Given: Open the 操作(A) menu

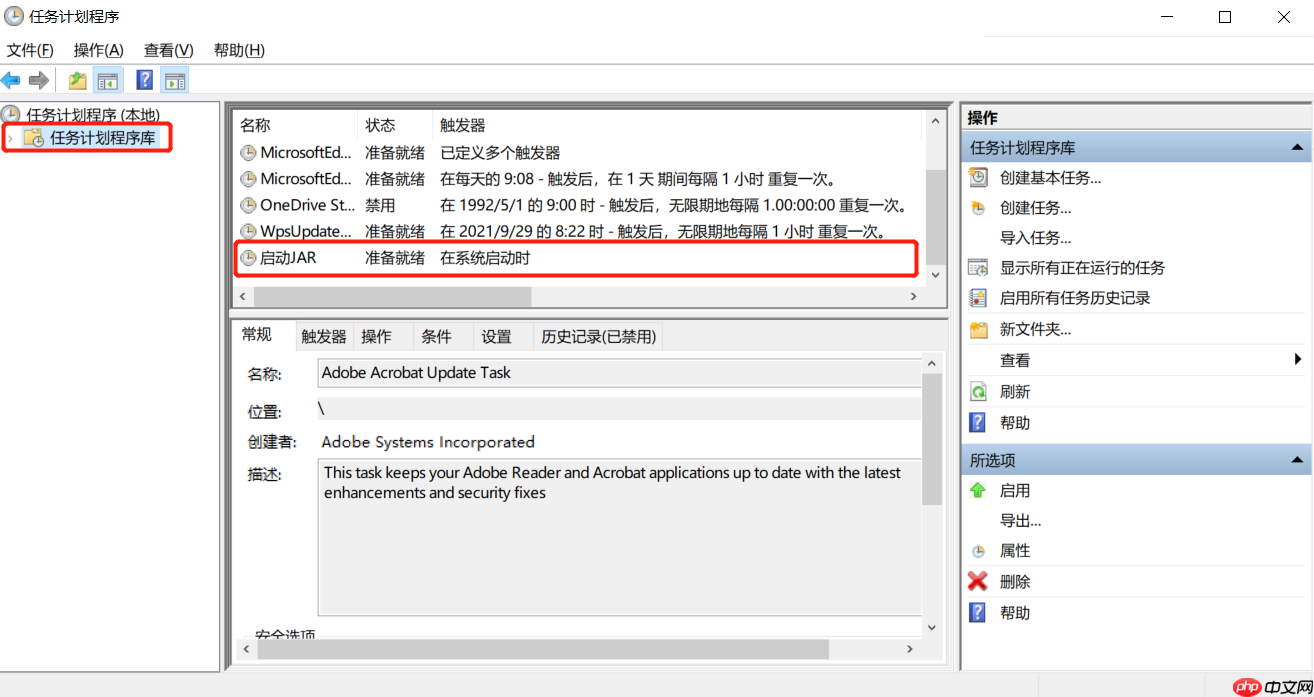Looking at the screenshot, I should click(x=98, y=50).
